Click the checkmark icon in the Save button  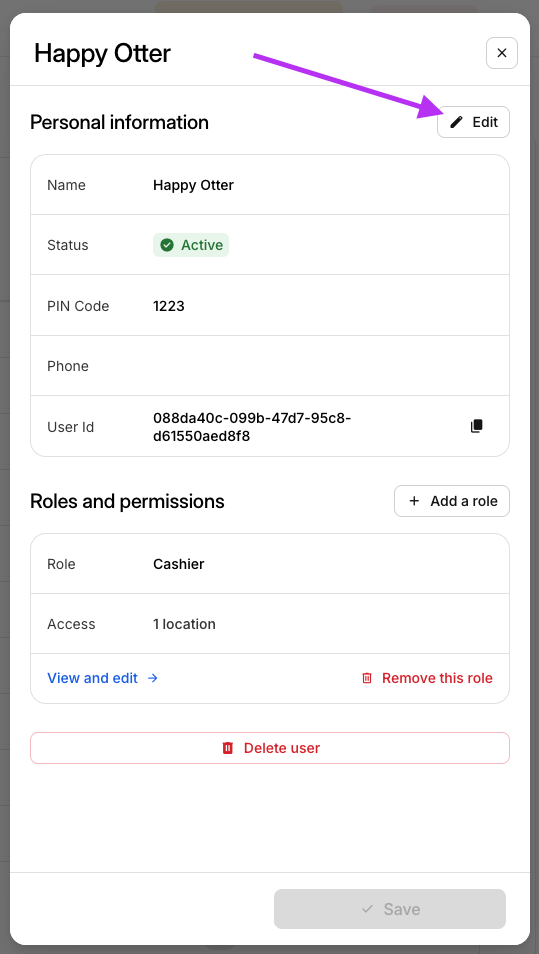click(x=367, y=909)
